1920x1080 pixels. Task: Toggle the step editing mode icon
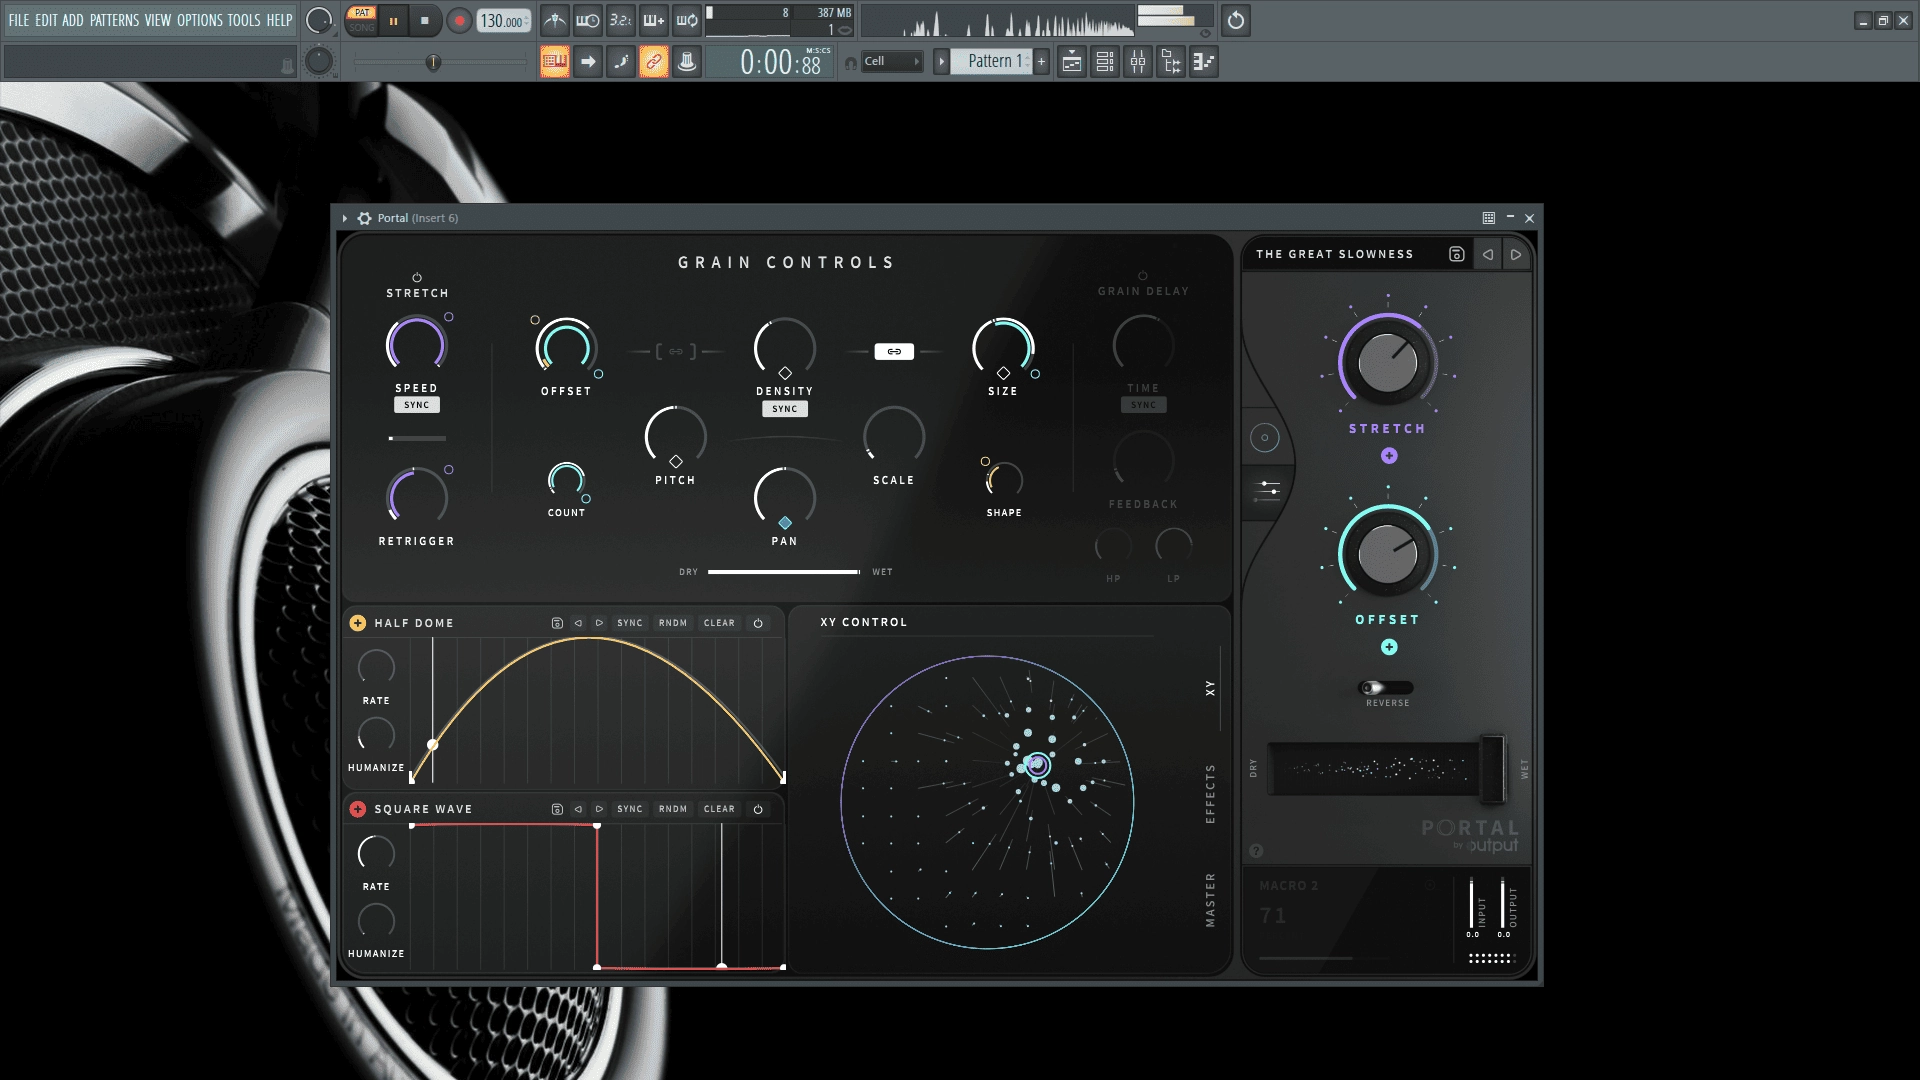(x=621, y=62)
